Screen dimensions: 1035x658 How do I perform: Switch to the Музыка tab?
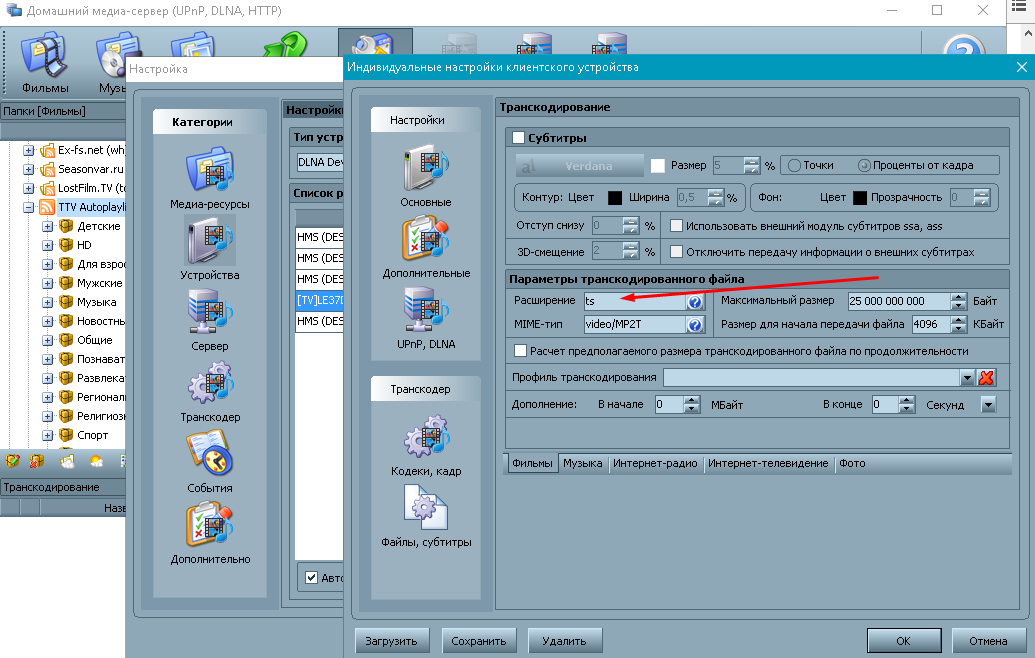tap(582, 464)
